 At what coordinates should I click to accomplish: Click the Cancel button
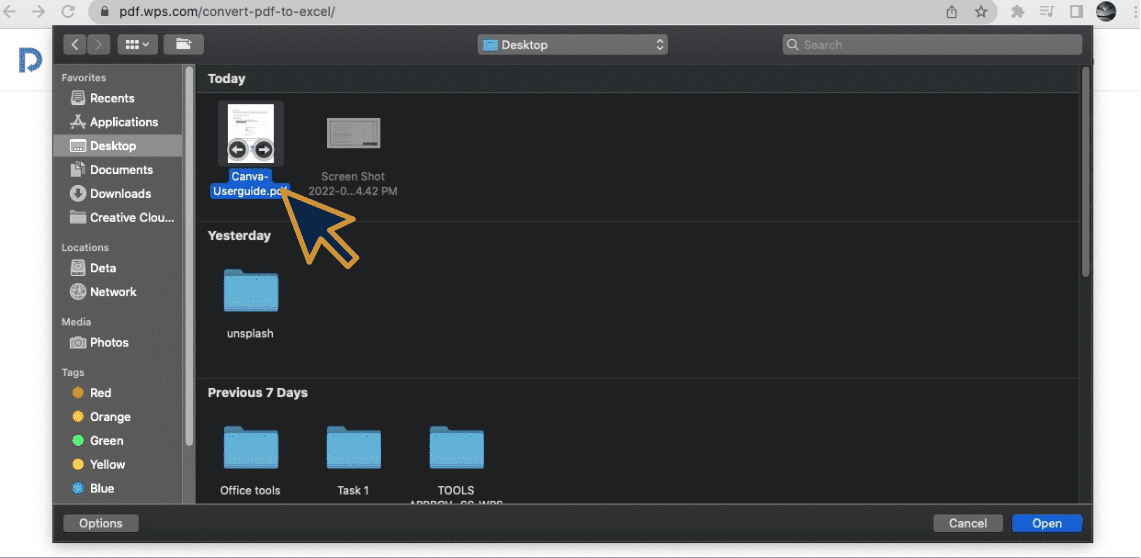click(967, 523)
